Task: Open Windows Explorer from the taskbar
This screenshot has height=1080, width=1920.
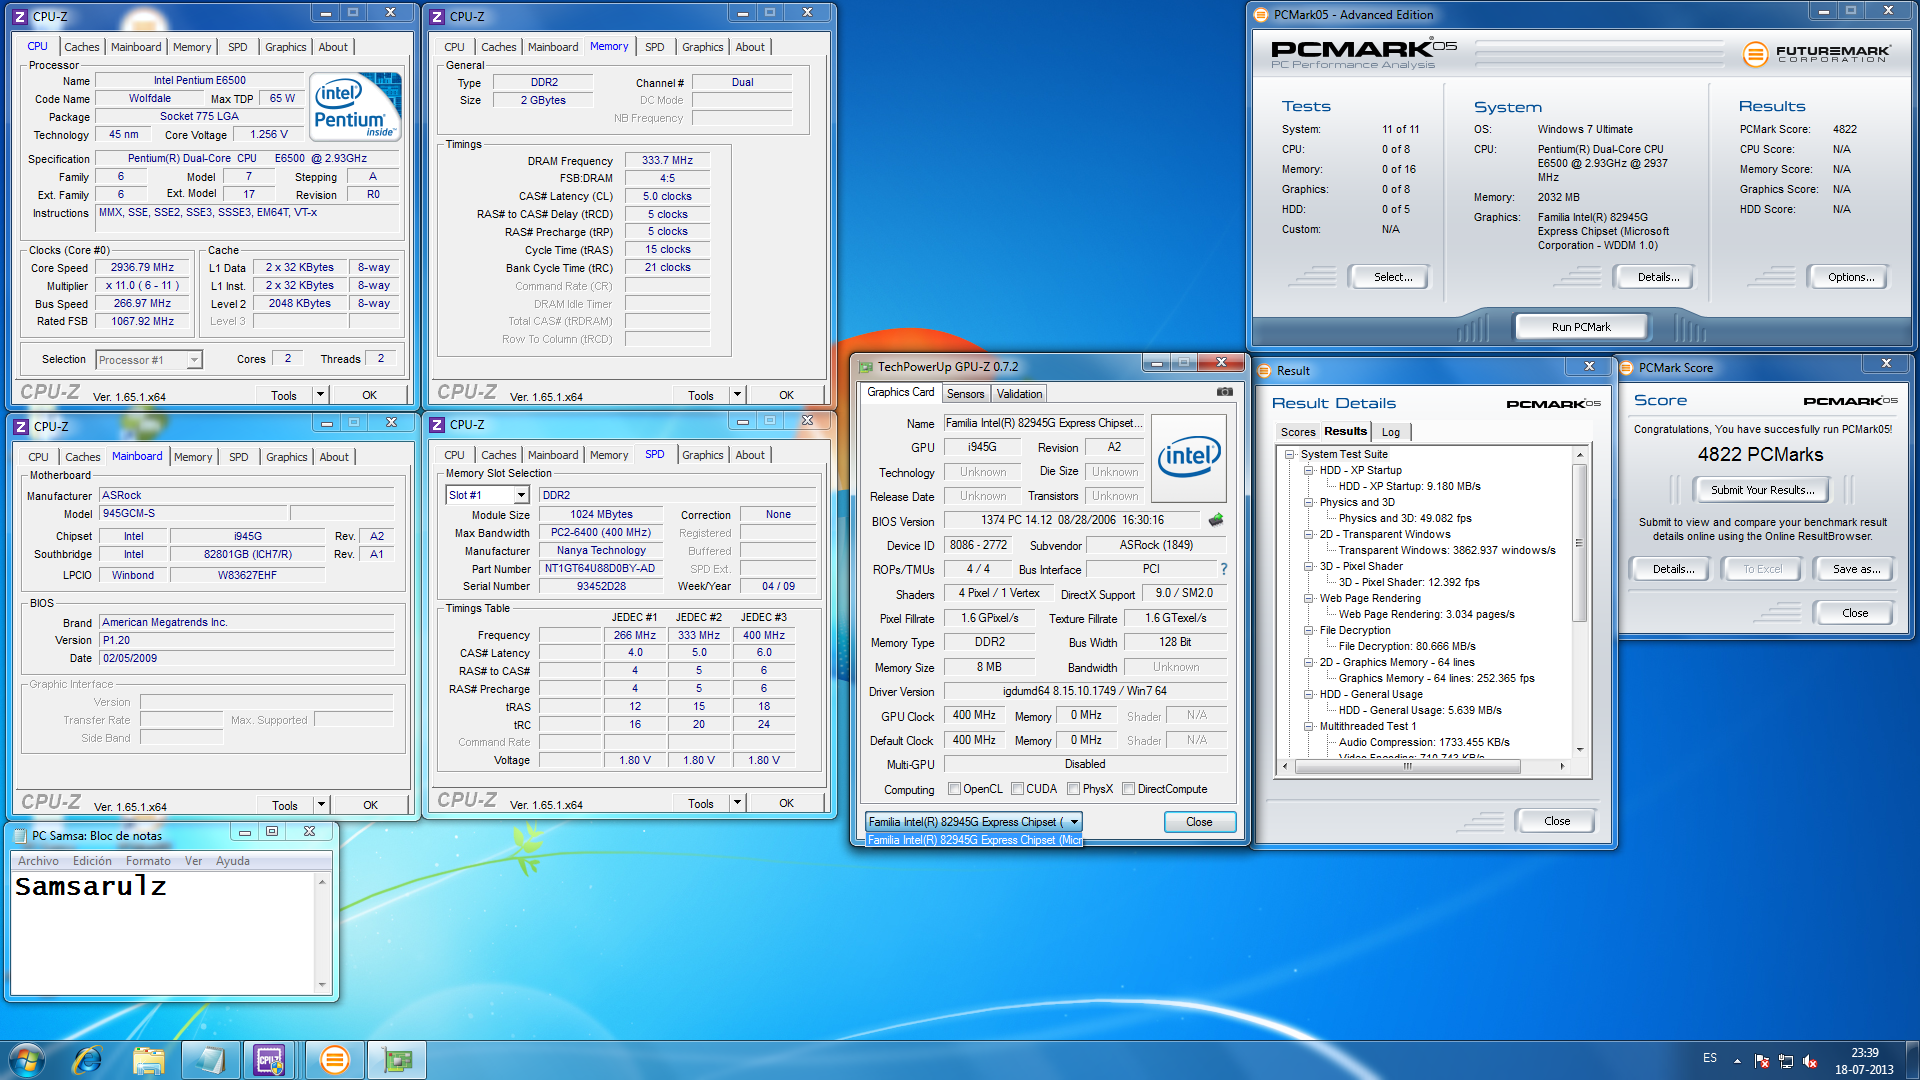Action: 149,1060
